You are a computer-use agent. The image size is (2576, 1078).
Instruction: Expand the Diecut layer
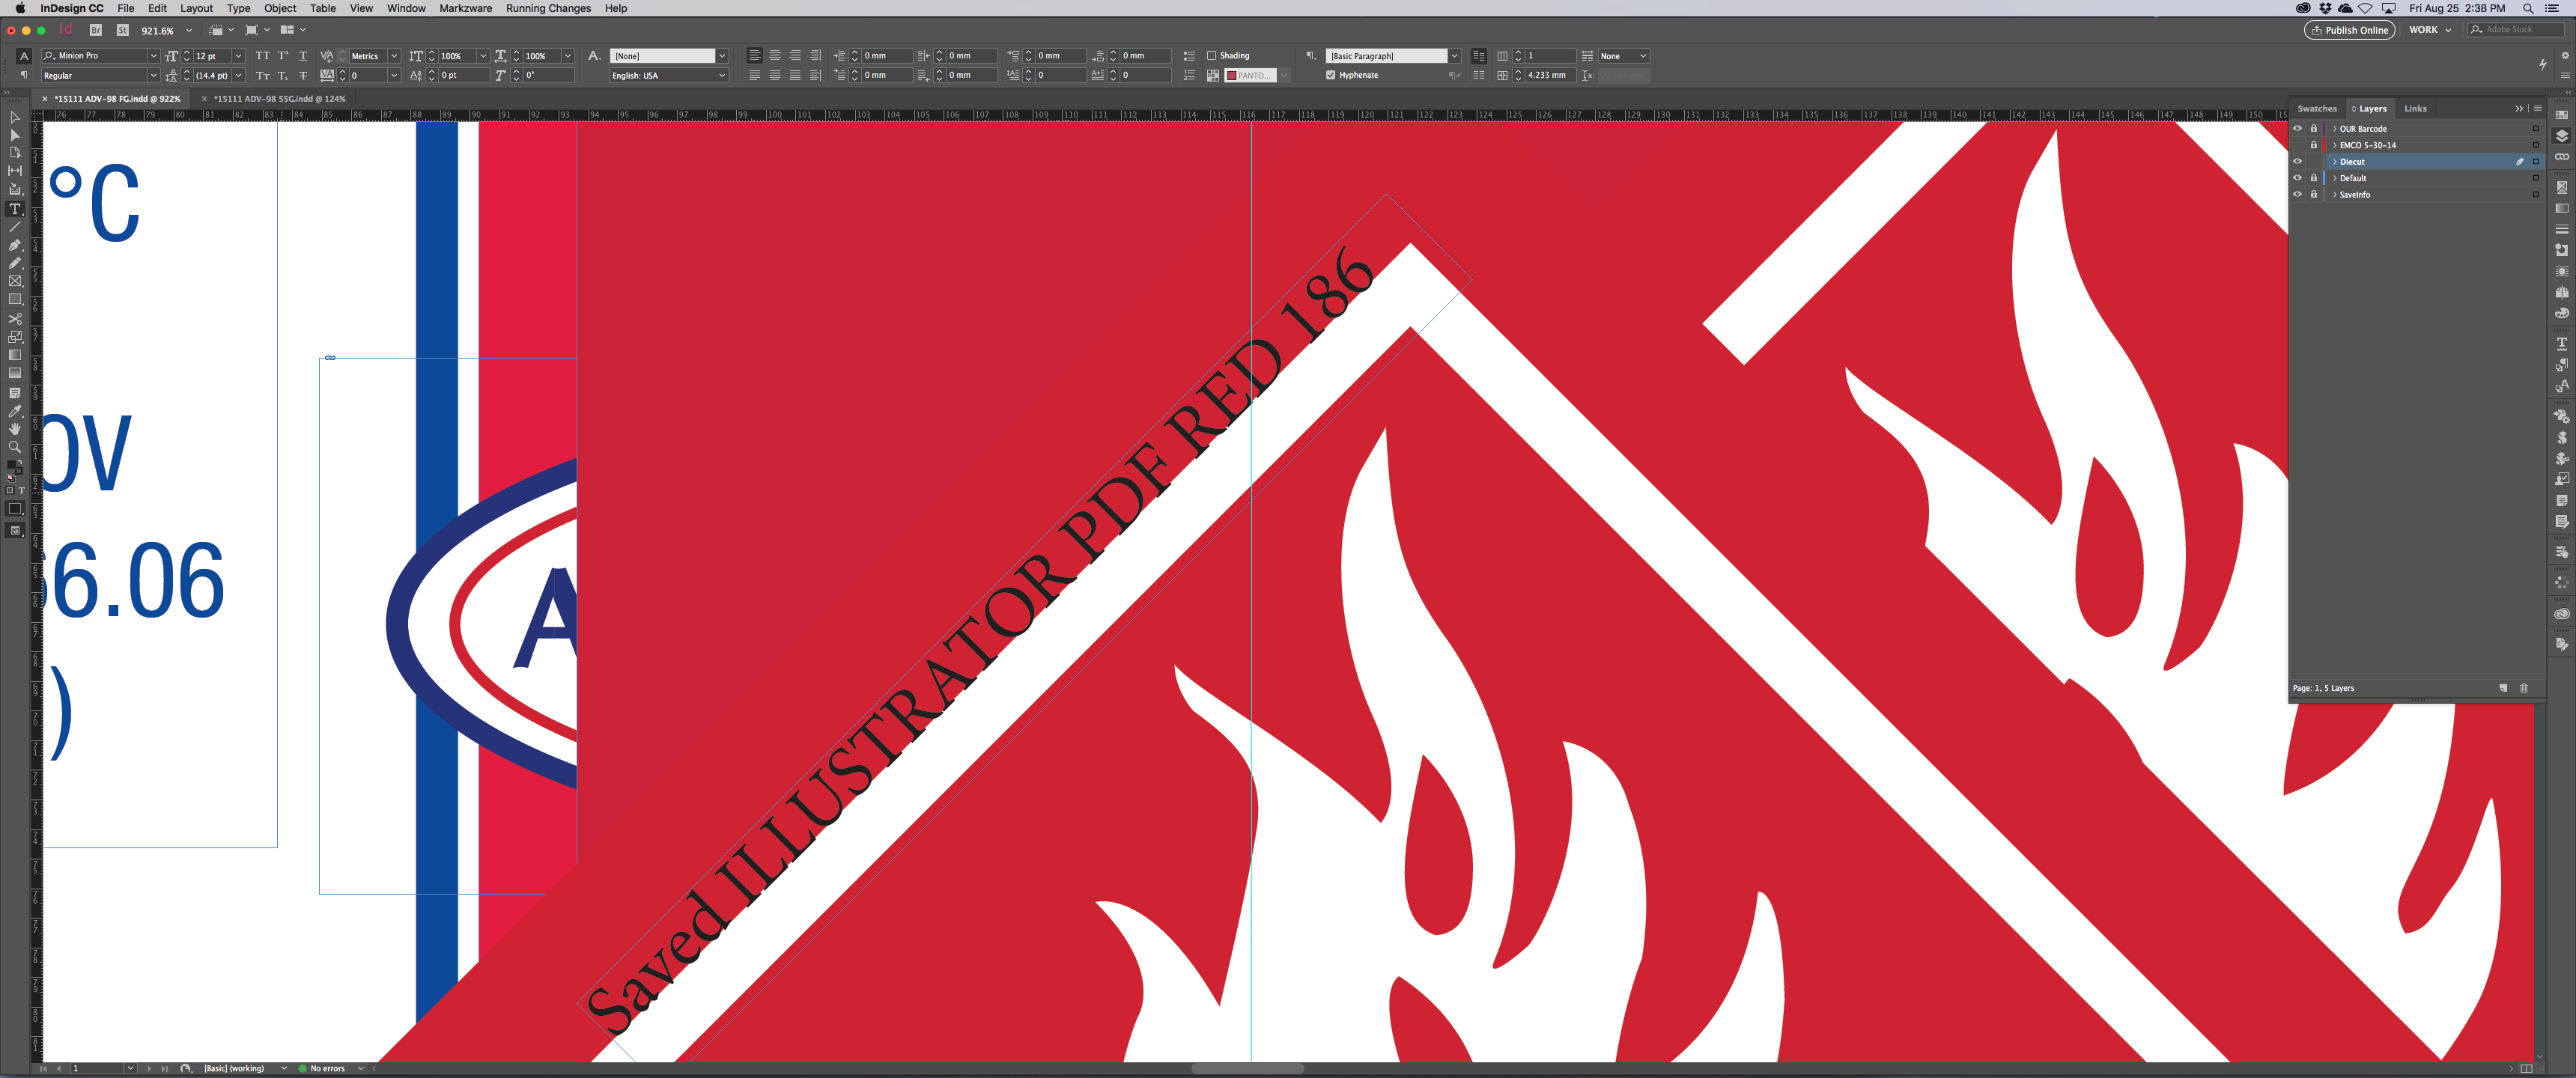pos(2335,162)
